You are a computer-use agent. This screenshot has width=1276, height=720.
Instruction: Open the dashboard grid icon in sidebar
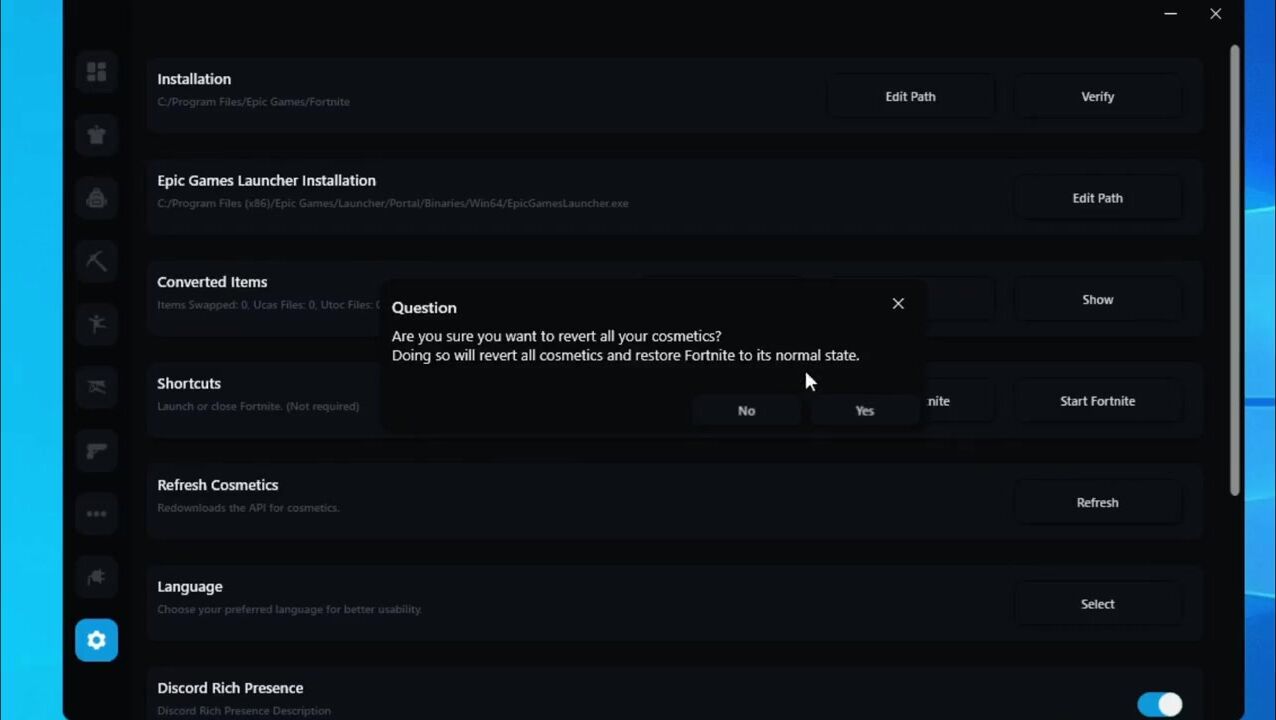(97, 72)
